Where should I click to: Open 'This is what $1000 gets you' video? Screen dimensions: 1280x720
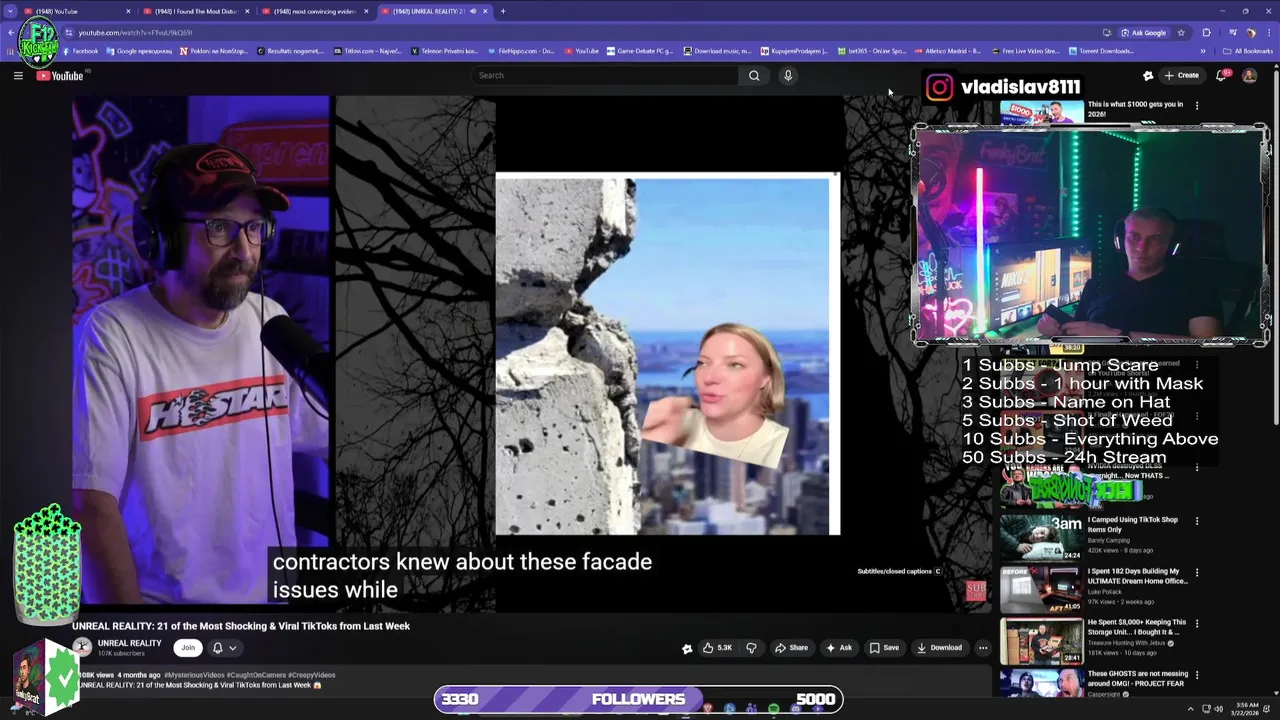tap(1042, 112)
